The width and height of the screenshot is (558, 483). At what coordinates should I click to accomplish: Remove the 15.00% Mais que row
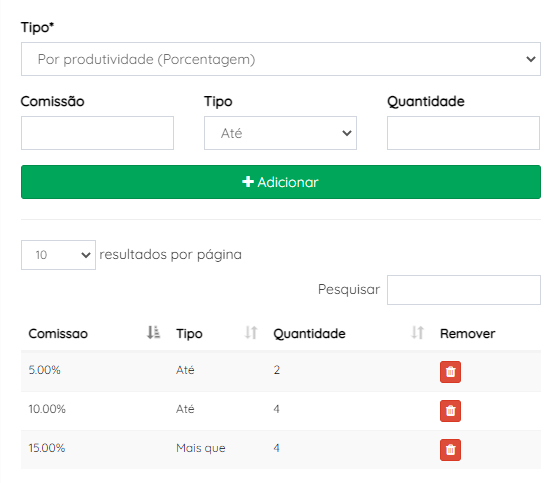pyautogui.click(x=450, y=450)
